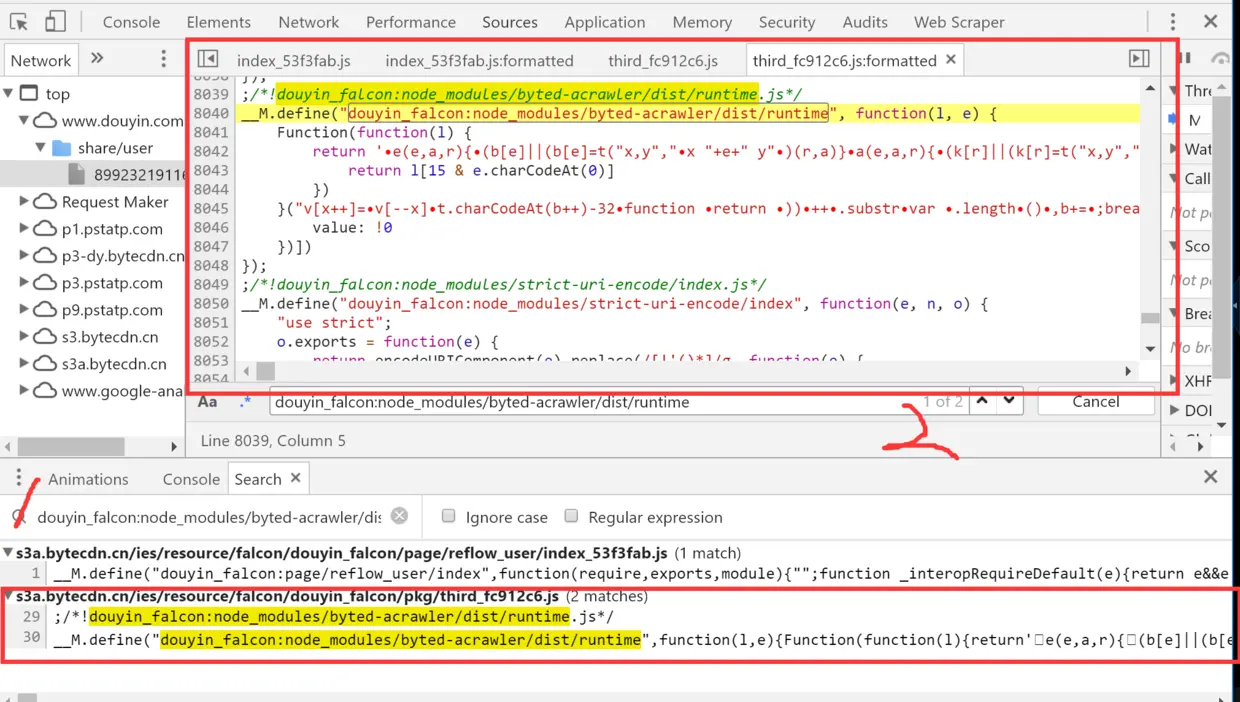Click the 89923219116 file icon
This screenshot has height=702, width=1240.
point(78,175)
